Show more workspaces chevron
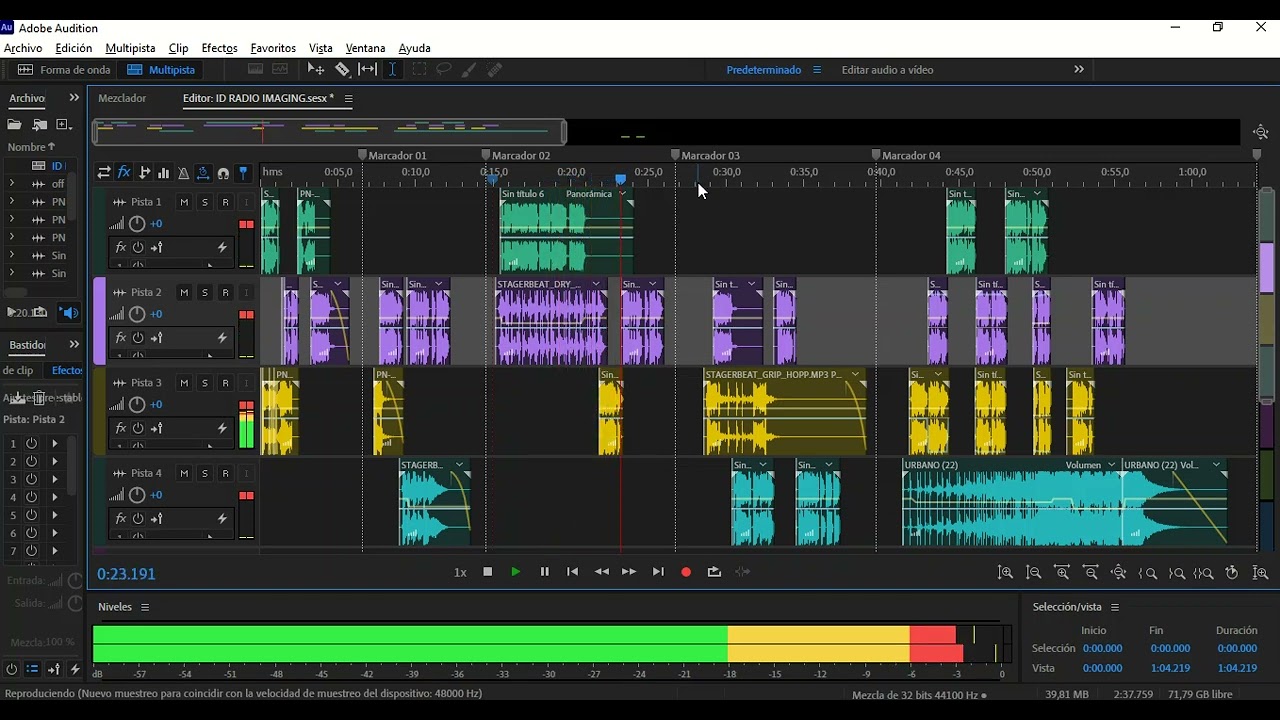The width and height of the screenshot is (1280, 720). point(1079,70)
